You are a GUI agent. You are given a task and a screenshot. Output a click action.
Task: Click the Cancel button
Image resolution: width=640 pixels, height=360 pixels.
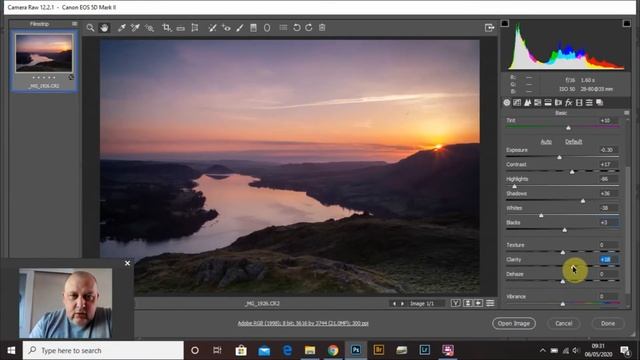pos(564,323)
